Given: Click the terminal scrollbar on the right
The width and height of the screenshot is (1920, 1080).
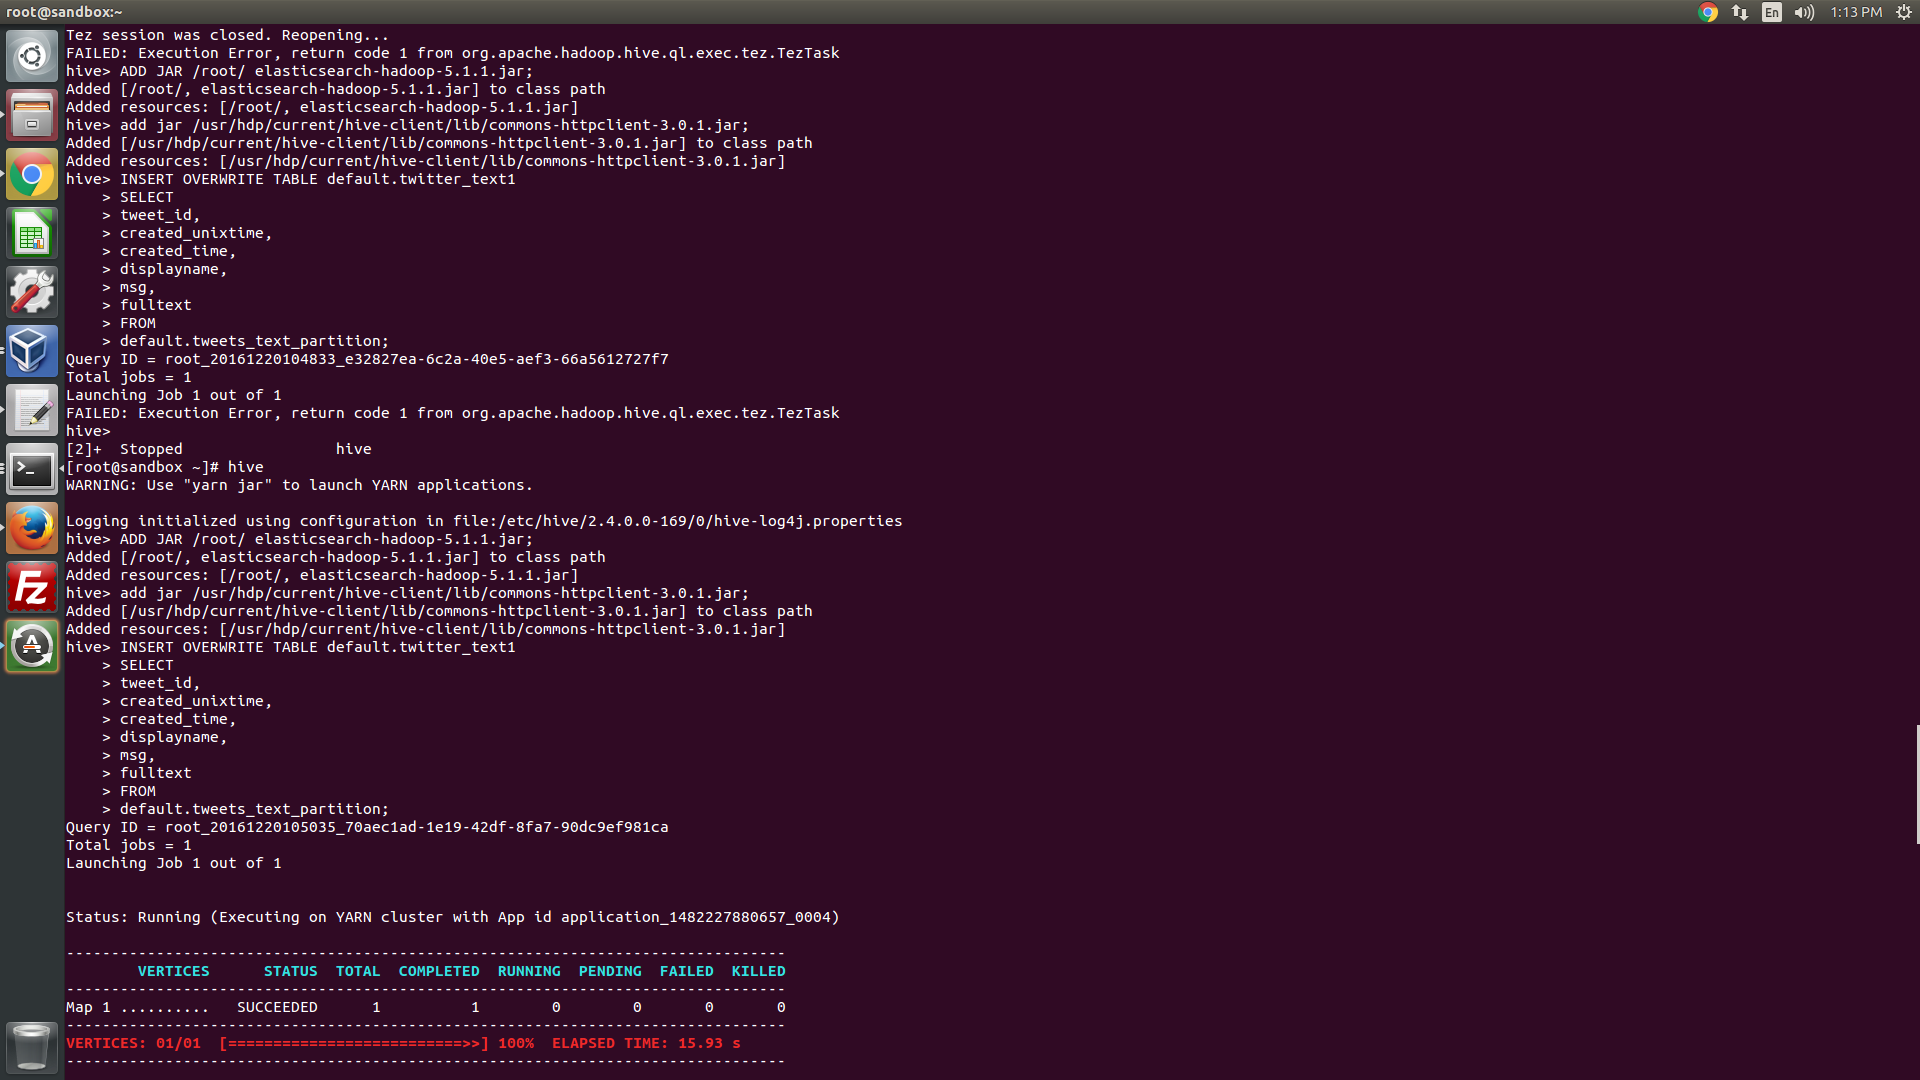Looking at the screenshot, I should tap(1915, 780).
